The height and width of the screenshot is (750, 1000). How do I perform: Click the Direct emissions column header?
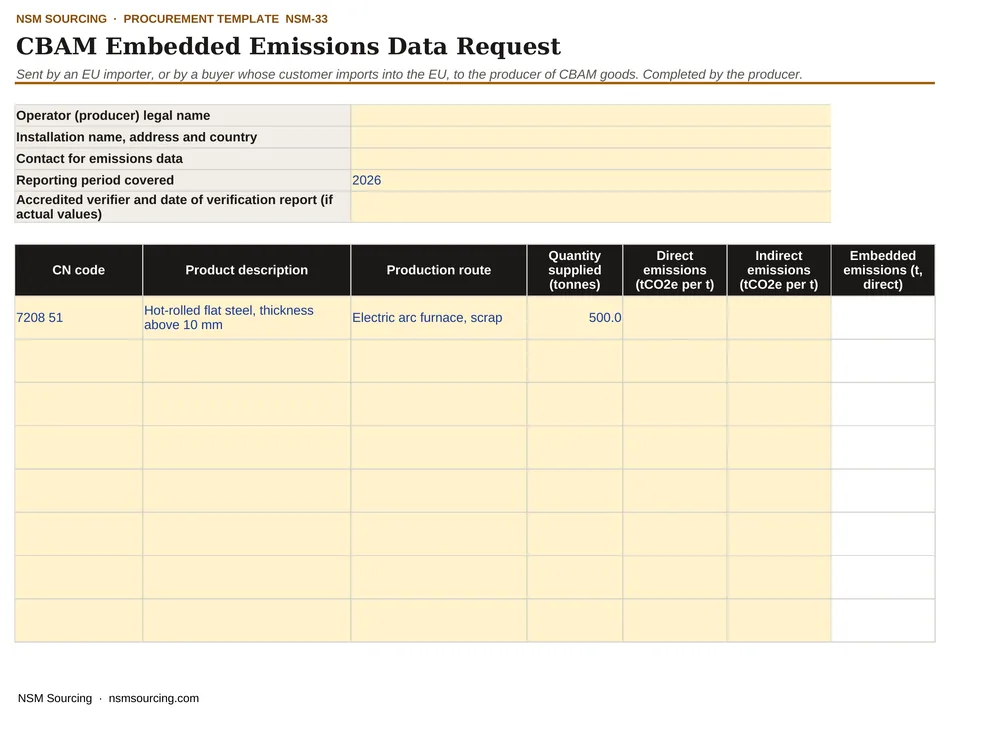coord(675,270)
